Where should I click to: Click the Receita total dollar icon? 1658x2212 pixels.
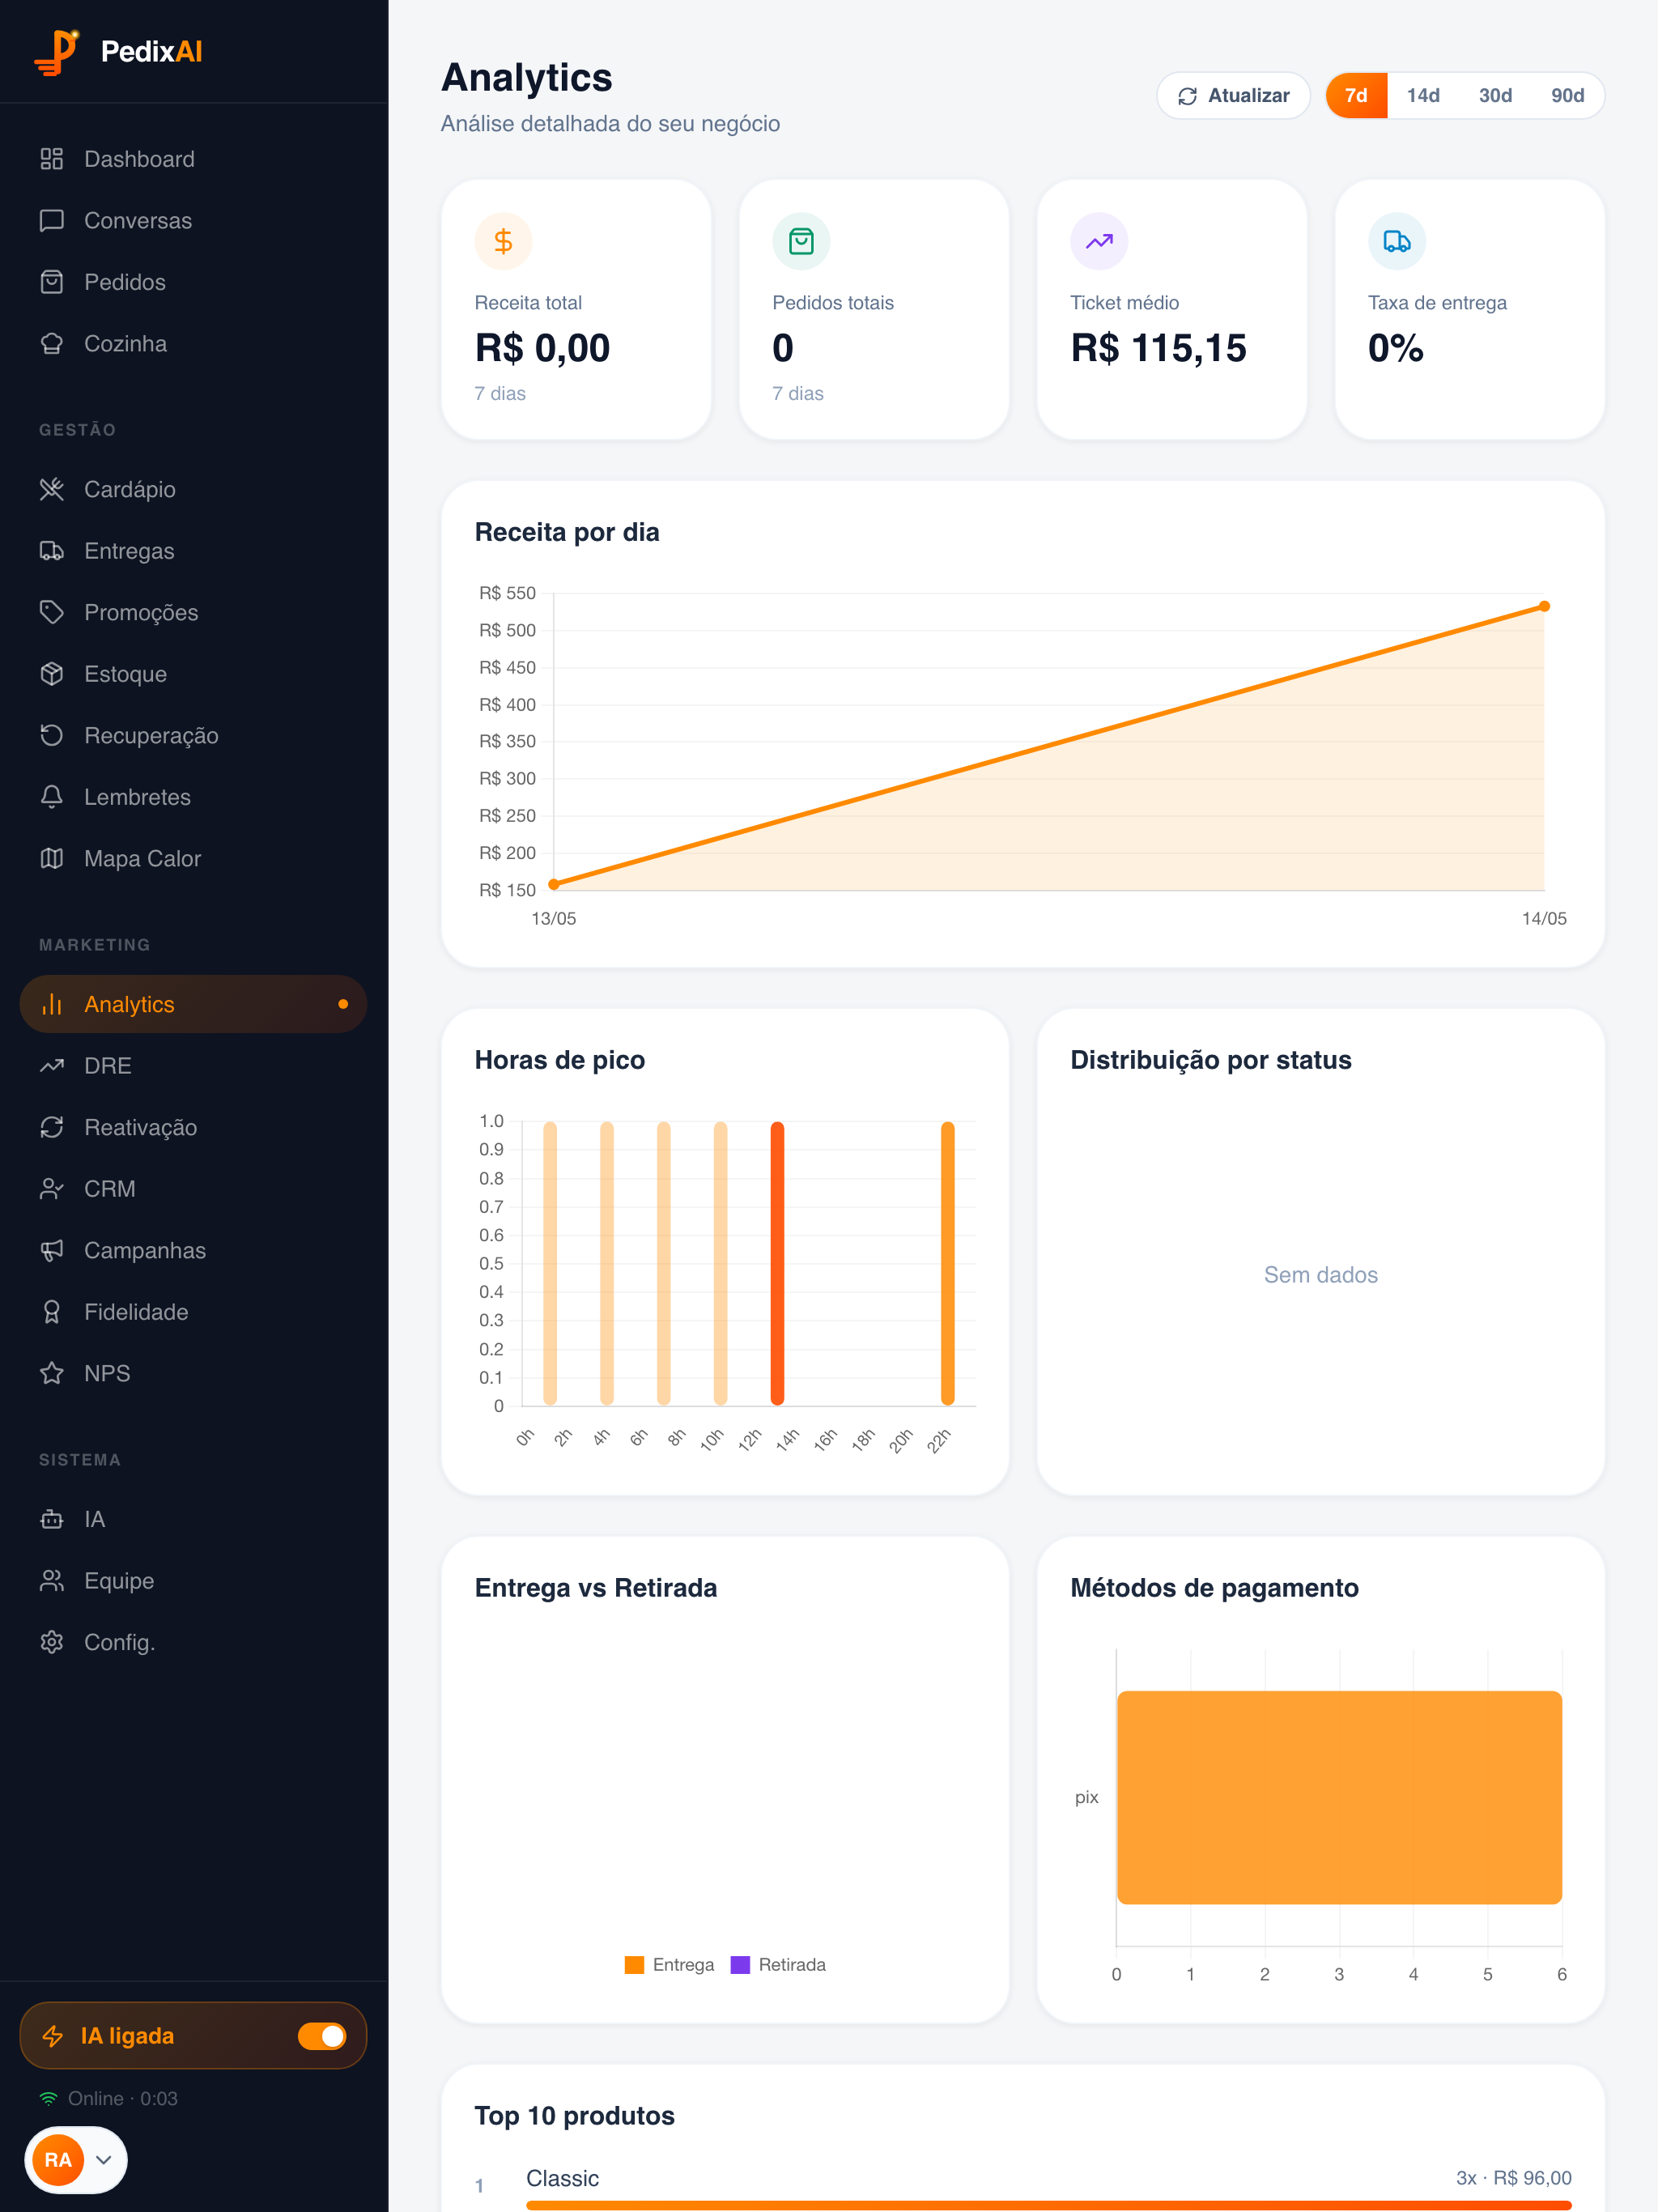503,241
